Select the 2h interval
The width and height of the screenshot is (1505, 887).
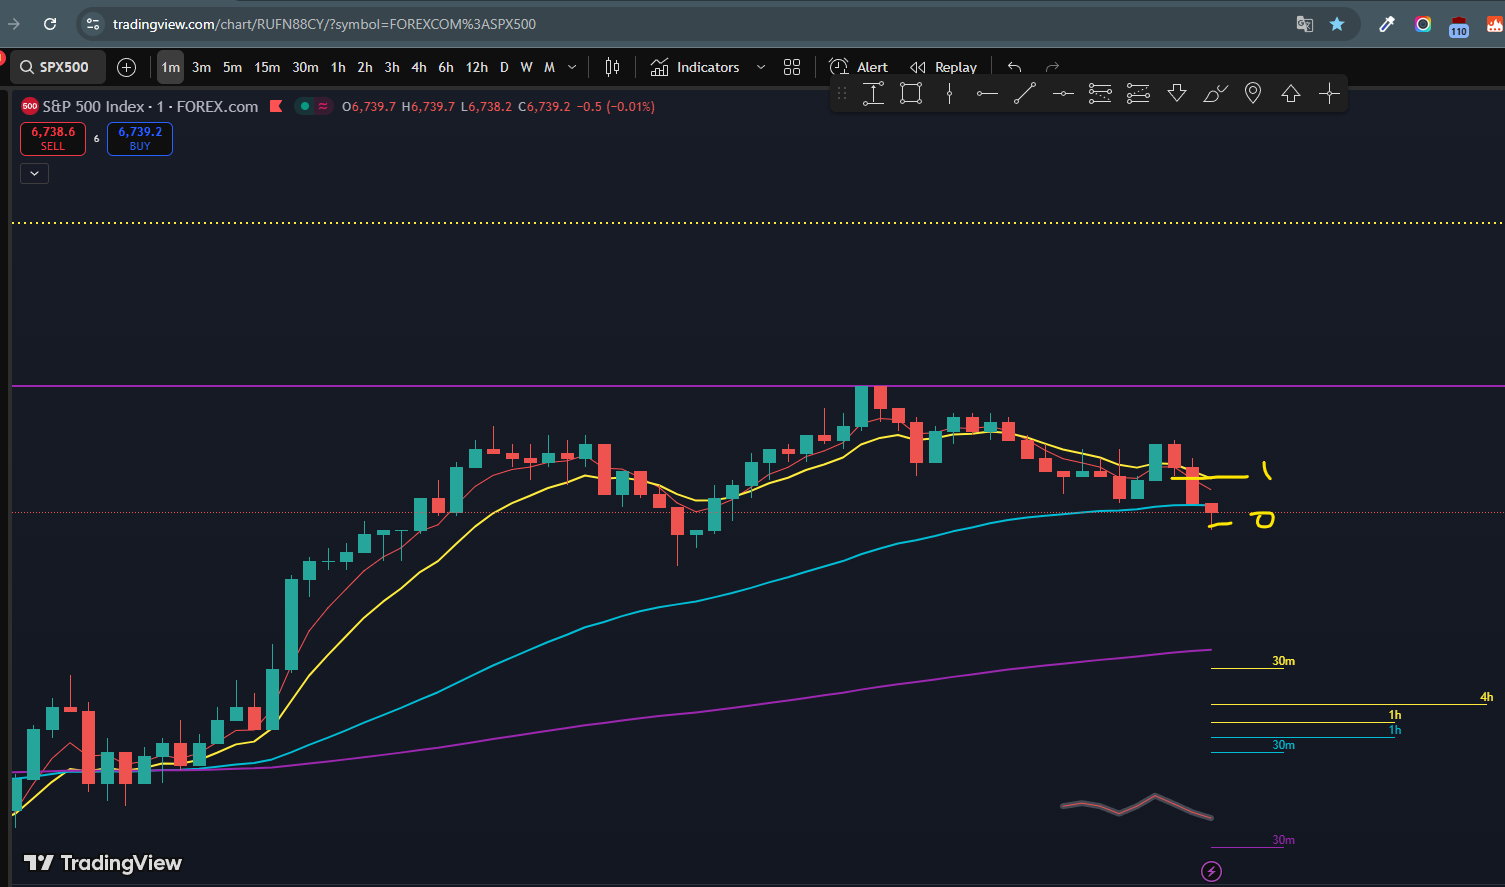[x=365, y=67]
